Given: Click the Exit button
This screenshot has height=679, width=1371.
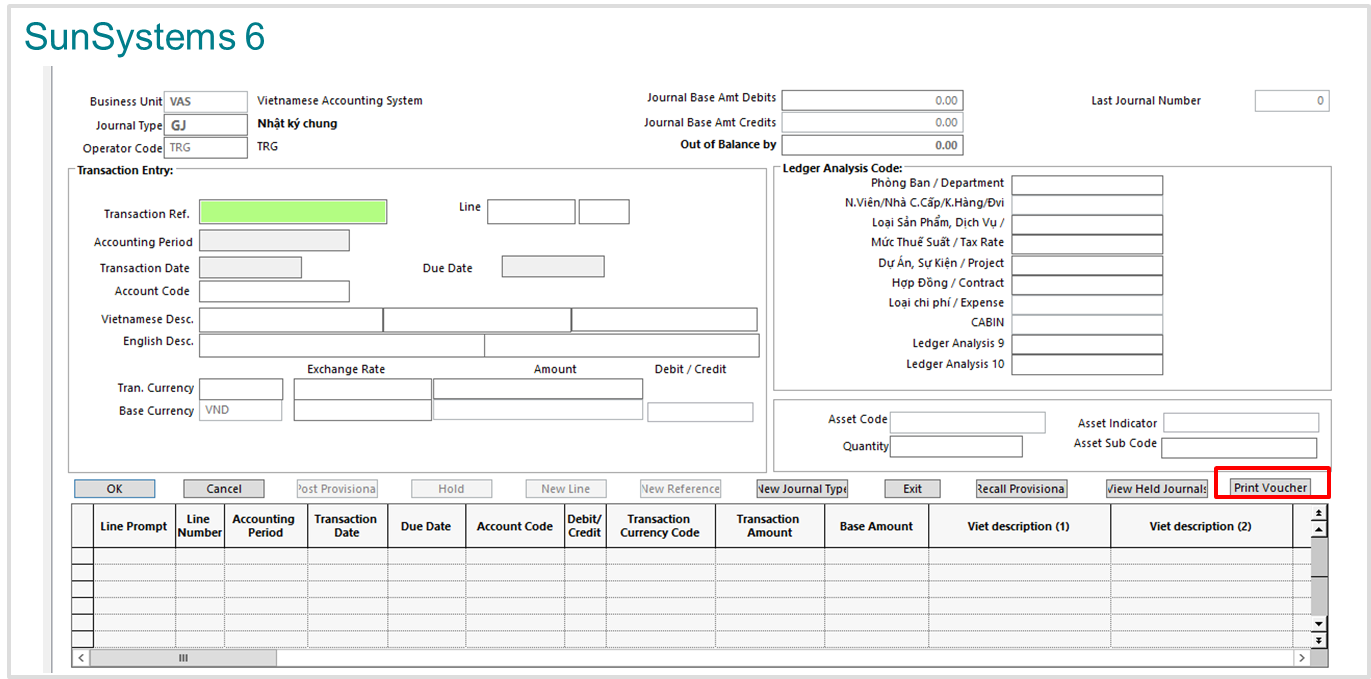Looking at the screenshot, I should pyautogui.click(x=912, y=489).
